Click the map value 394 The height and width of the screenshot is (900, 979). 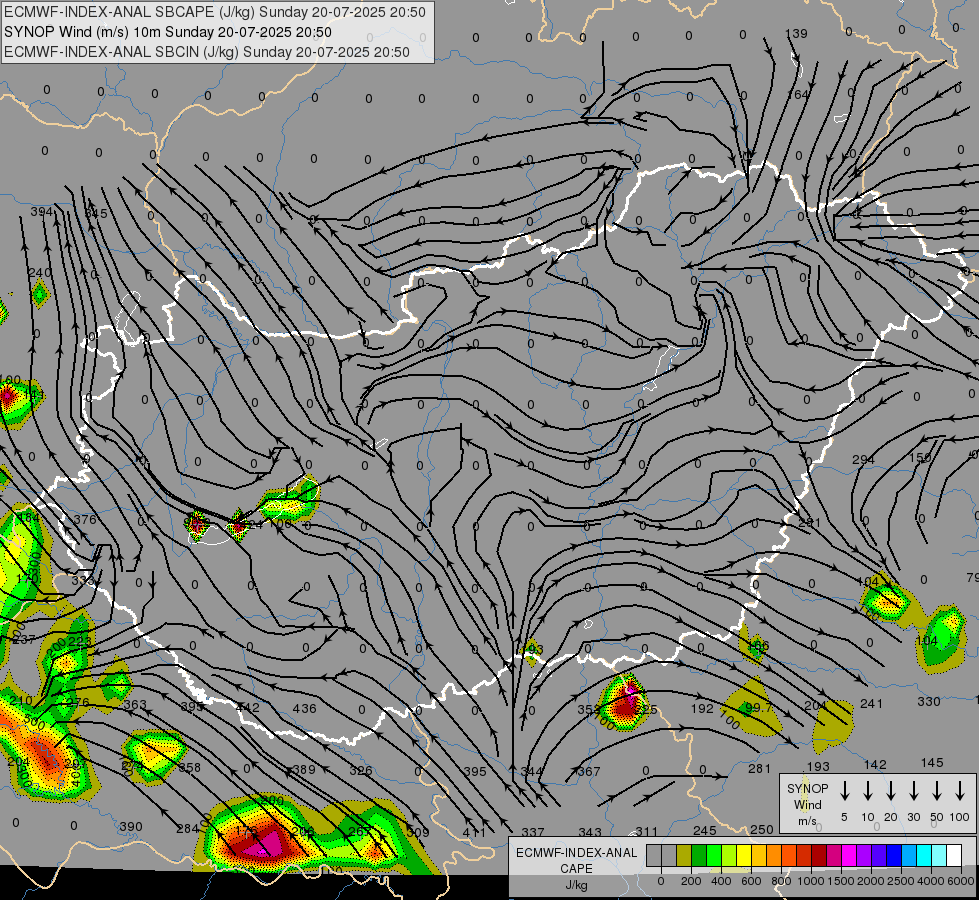[42, 212]
